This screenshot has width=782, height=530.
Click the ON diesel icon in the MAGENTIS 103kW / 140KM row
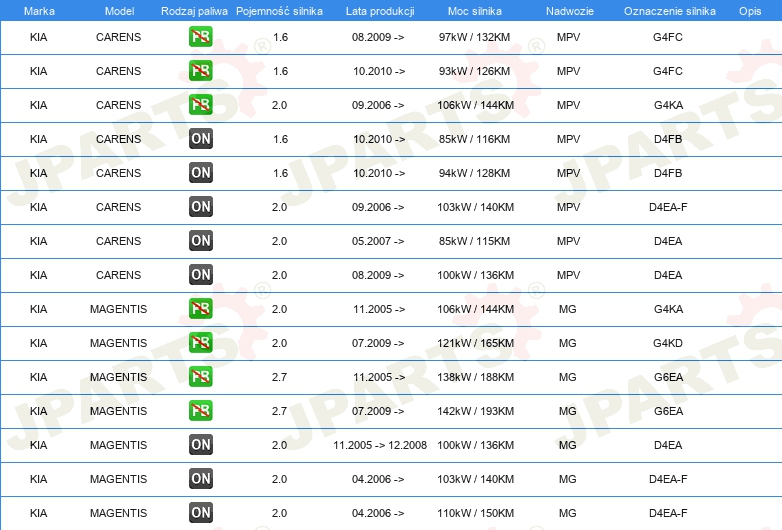pos(200,479)
